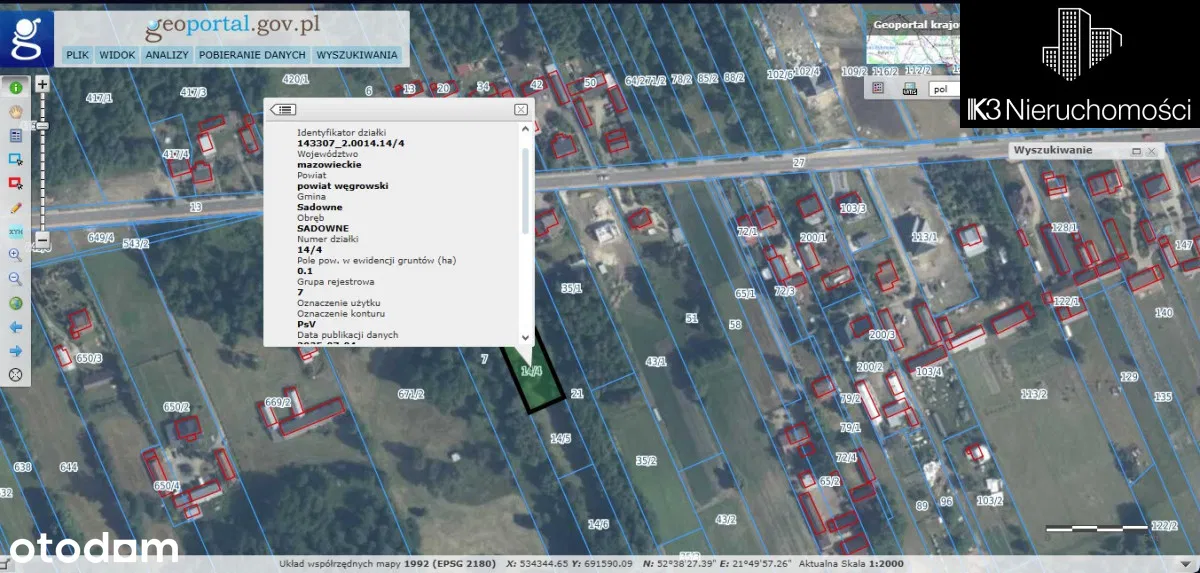
Task: Click the XYH coordinates tool
Action: click(x=16, y=232)
